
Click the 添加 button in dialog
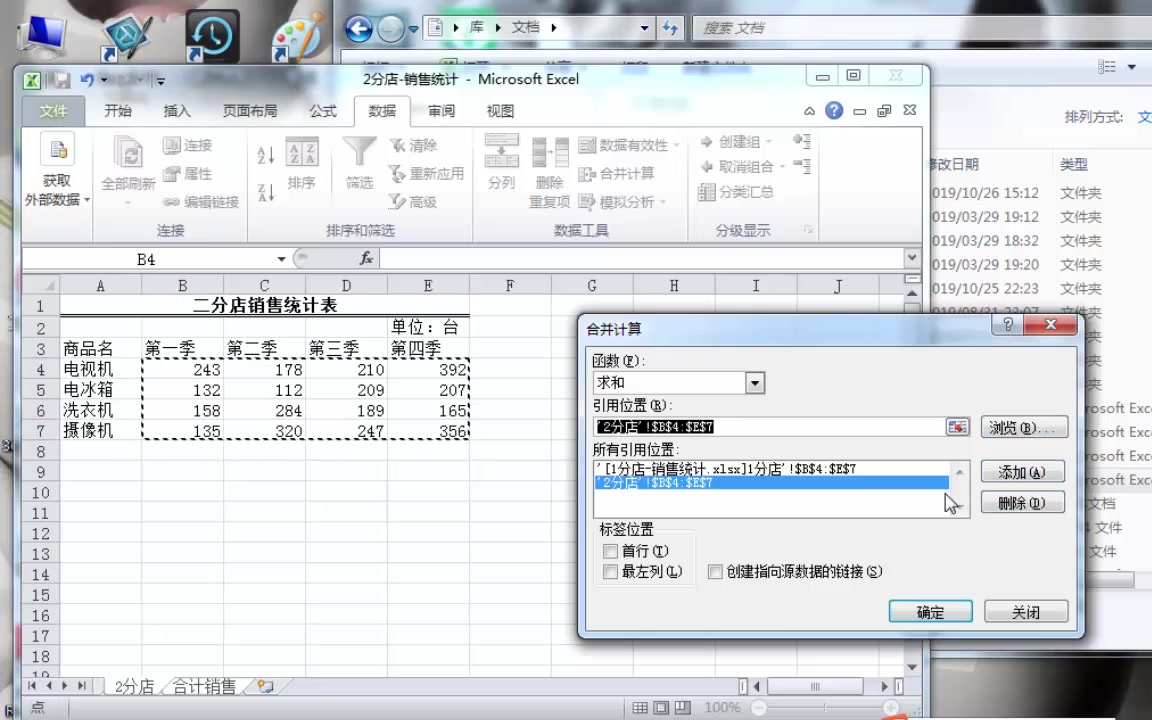tap(1021, 472)
